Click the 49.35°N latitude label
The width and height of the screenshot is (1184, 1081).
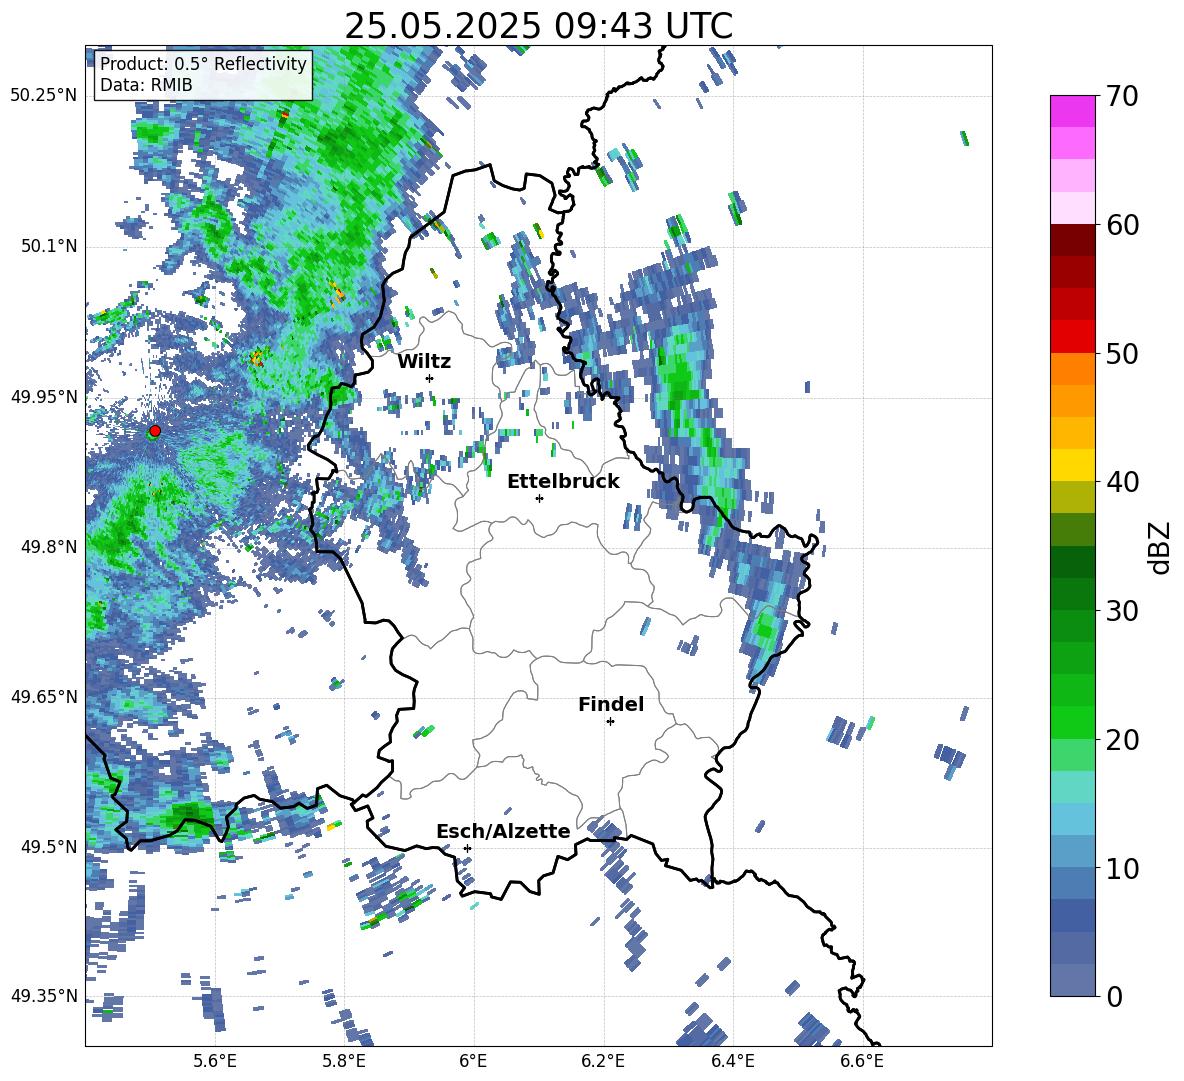coord(44,996)
